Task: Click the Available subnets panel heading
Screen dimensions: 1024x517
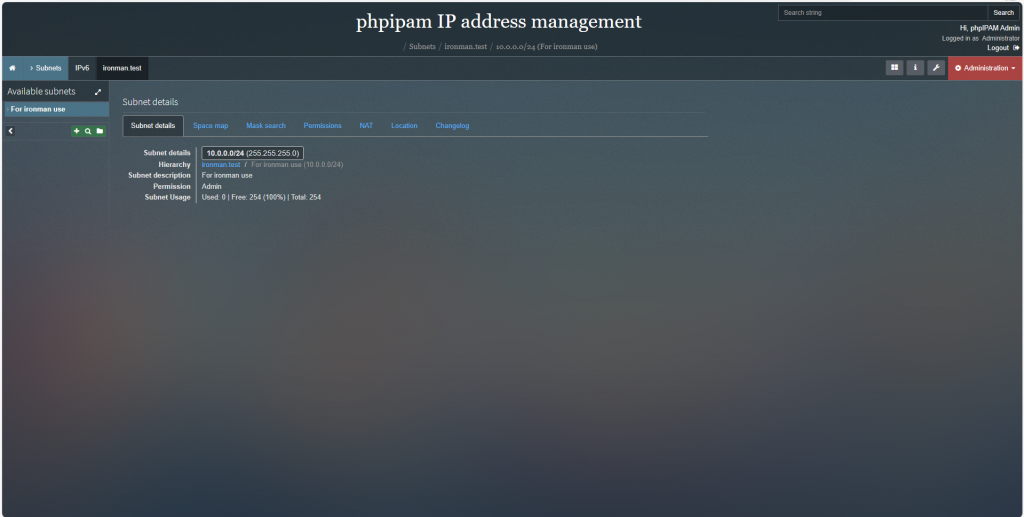Action: tap(41, 91)
